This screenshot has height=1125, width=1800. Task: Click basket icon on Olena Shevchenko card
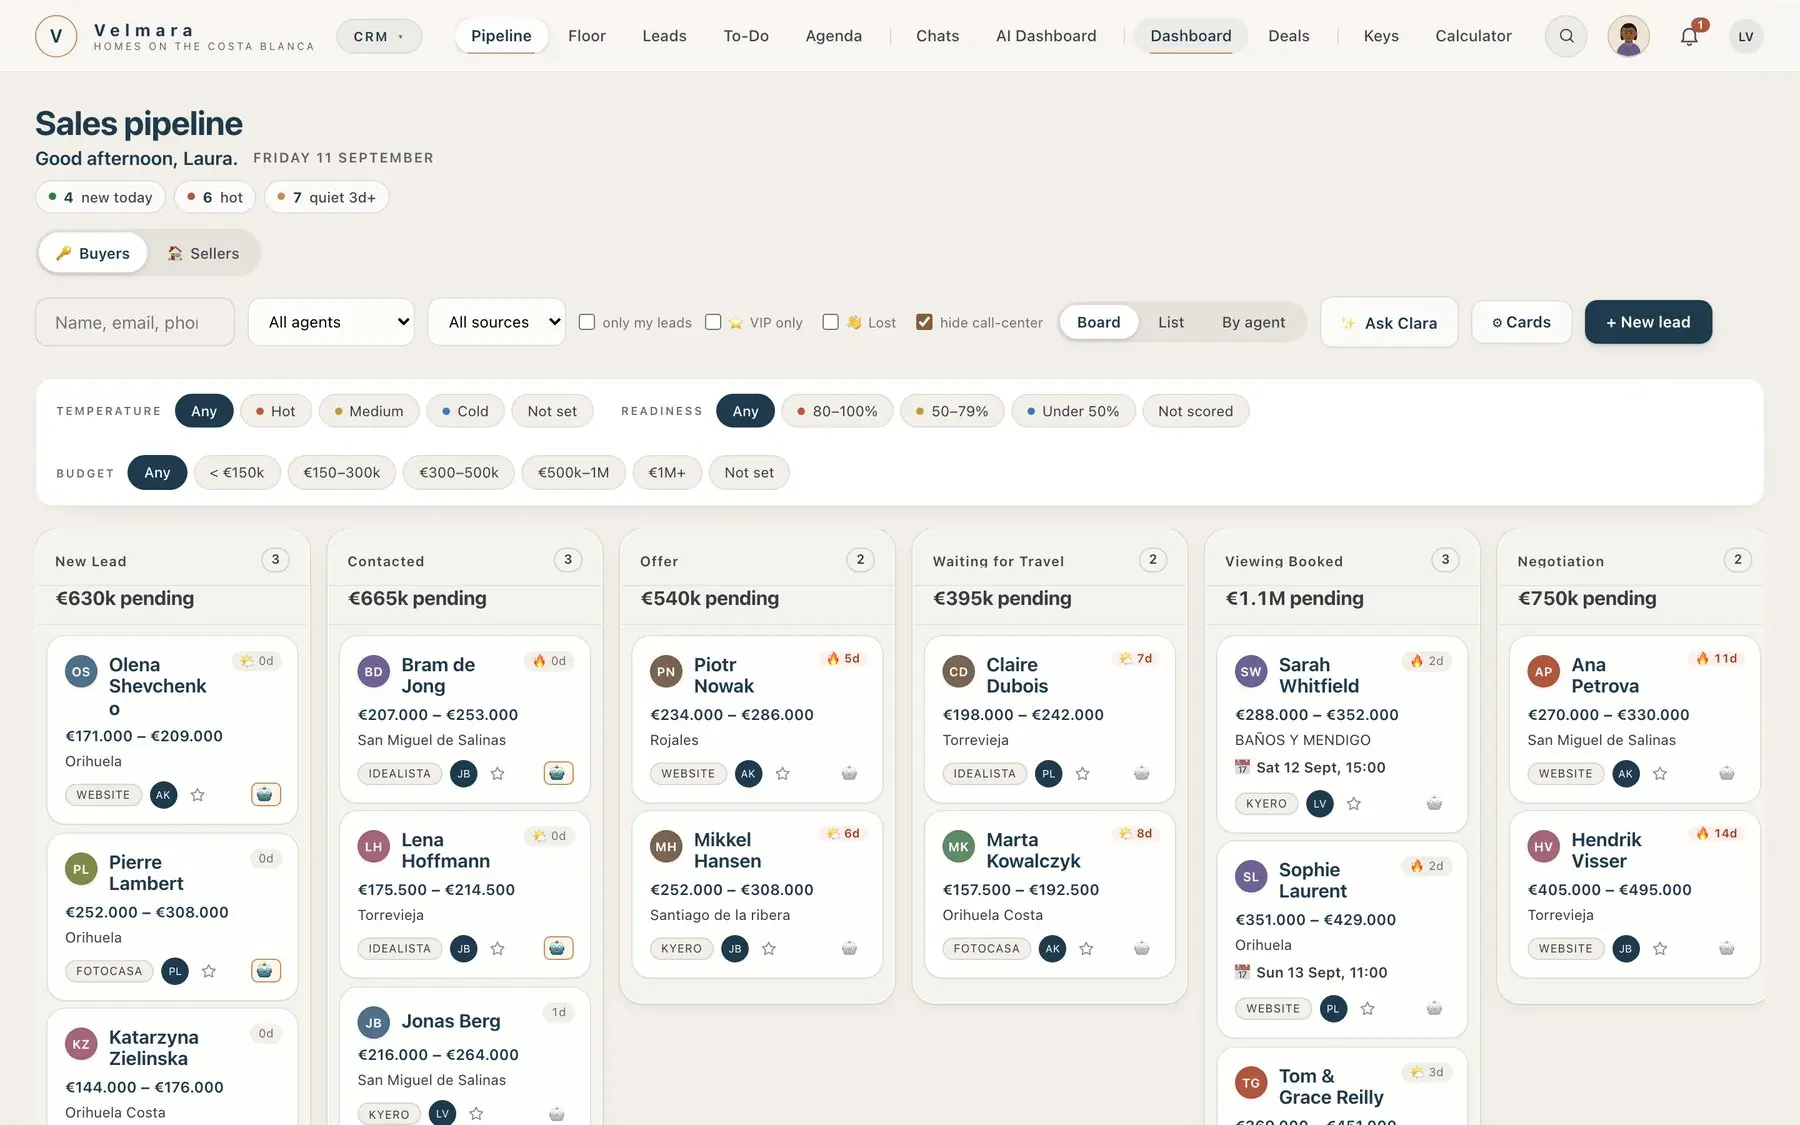(x=265, y=794)
